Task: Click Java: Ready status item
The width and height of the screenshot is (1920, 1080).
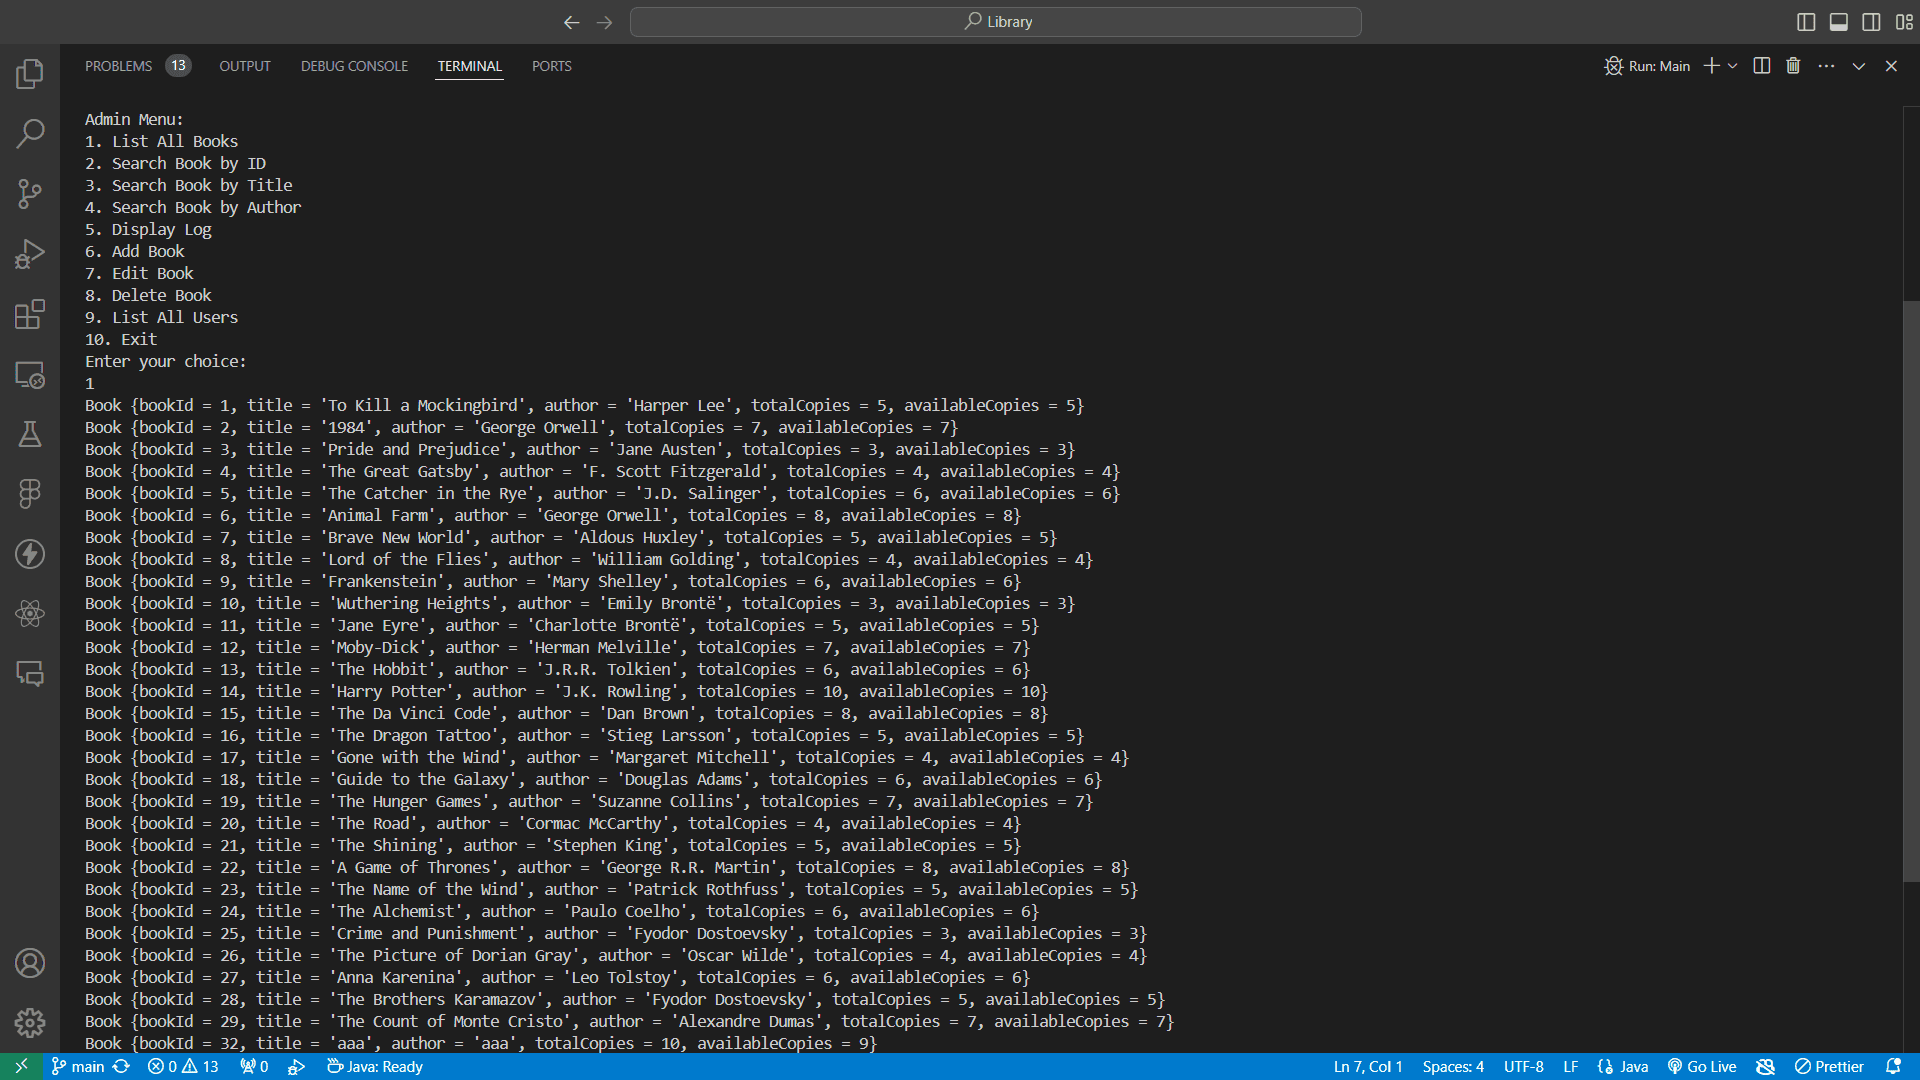Action: (x=375, y=1067)
